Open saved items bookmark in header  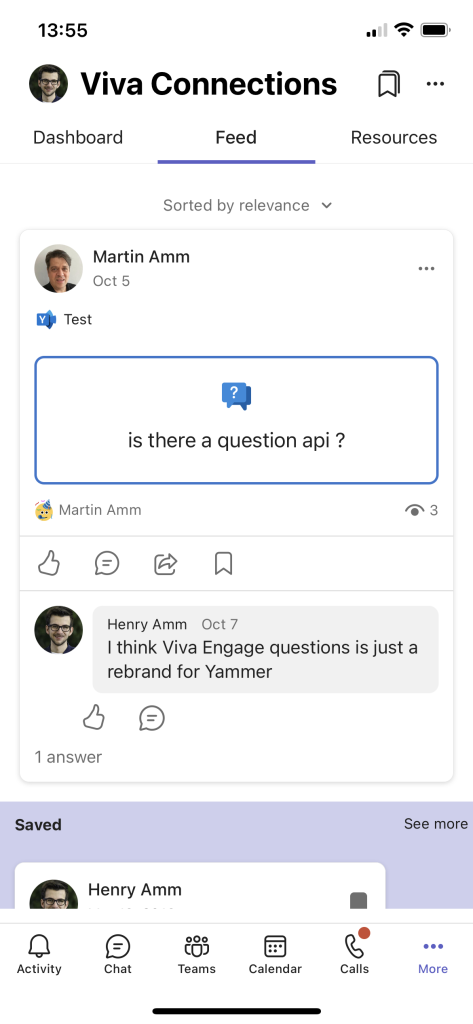pos(389,84)
